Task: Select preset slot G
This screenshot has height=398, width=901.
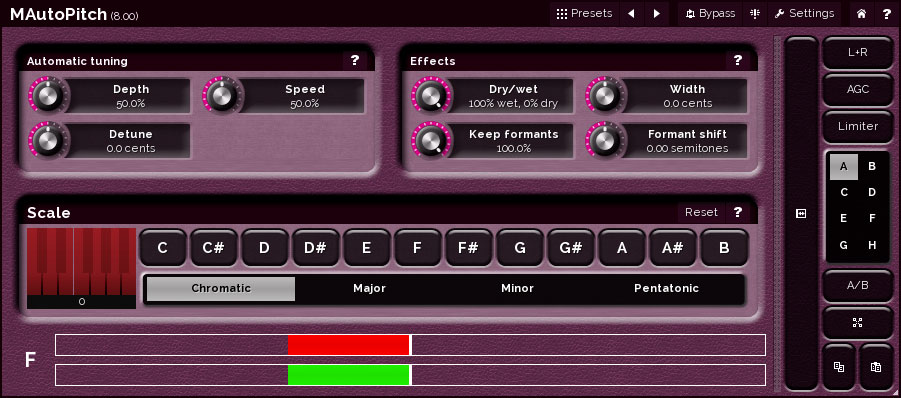Action: point(844,245)
